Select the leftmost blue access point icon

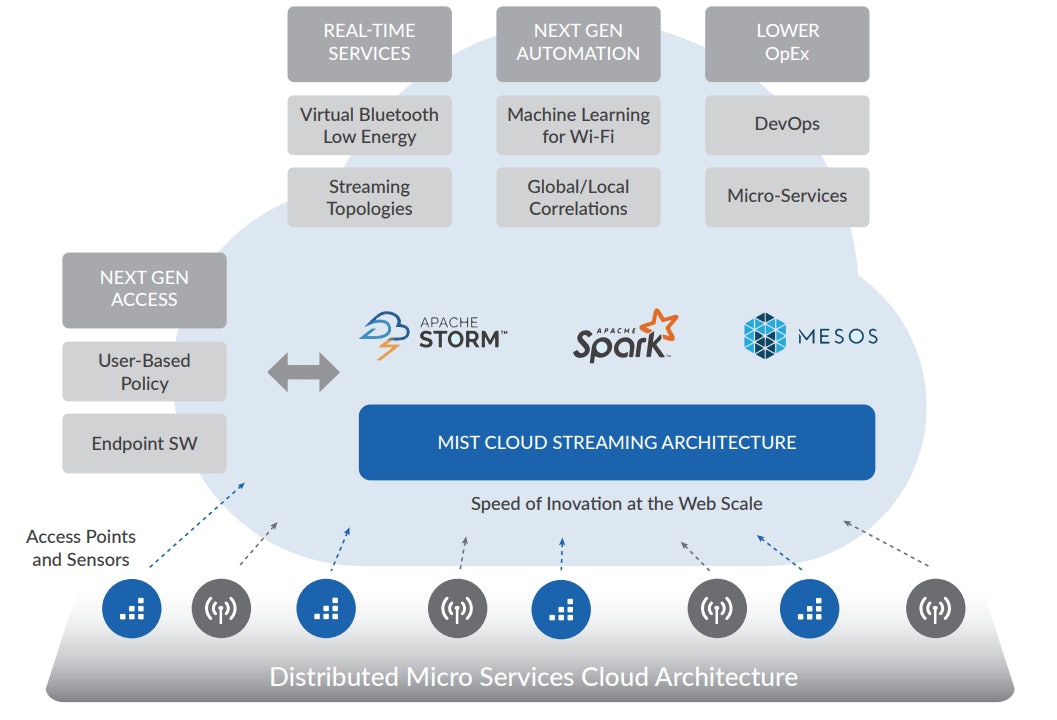pos(132,608)
